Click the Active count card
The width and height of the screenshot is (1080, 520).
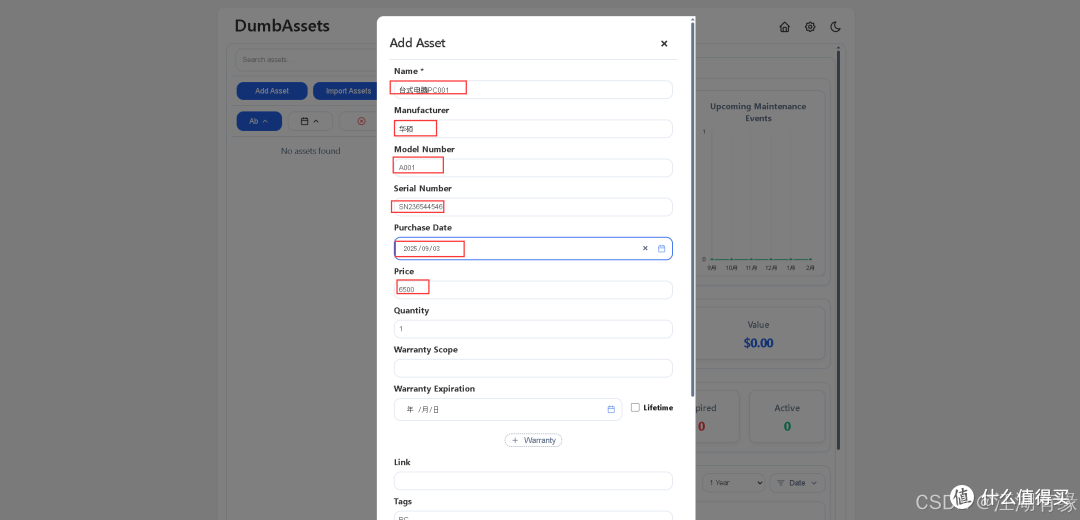(x=787, y=417)
